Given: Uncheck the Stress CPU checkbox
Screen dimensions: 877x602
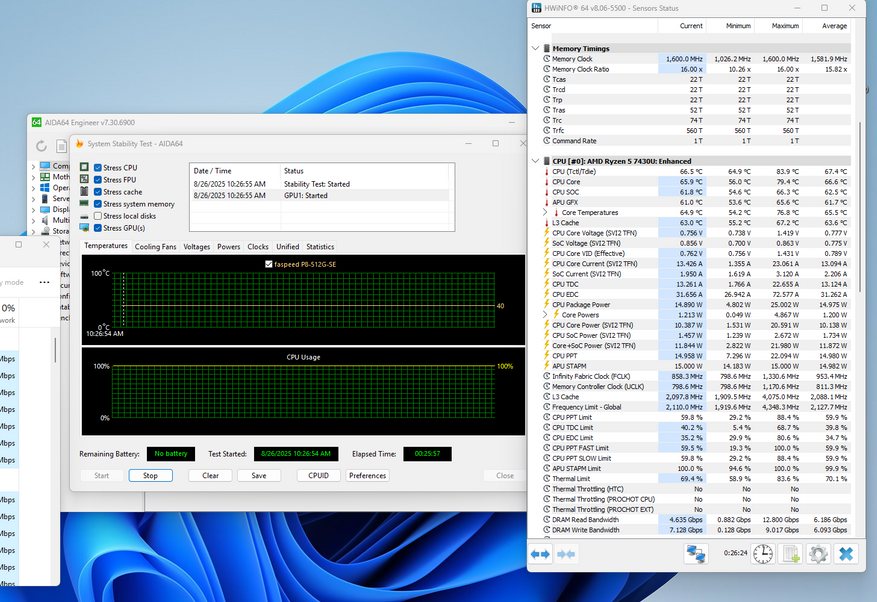Looking at the screenshot, I should coord(98,167).
